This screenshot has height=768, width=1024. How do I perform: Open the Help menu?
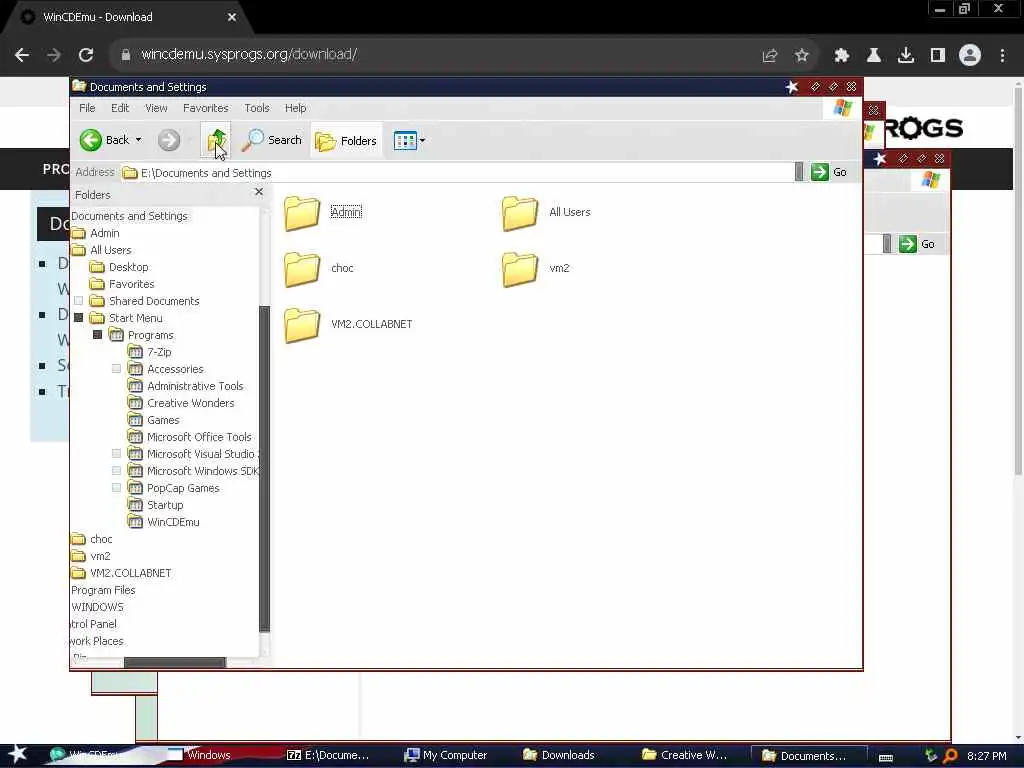click(295, 108)
